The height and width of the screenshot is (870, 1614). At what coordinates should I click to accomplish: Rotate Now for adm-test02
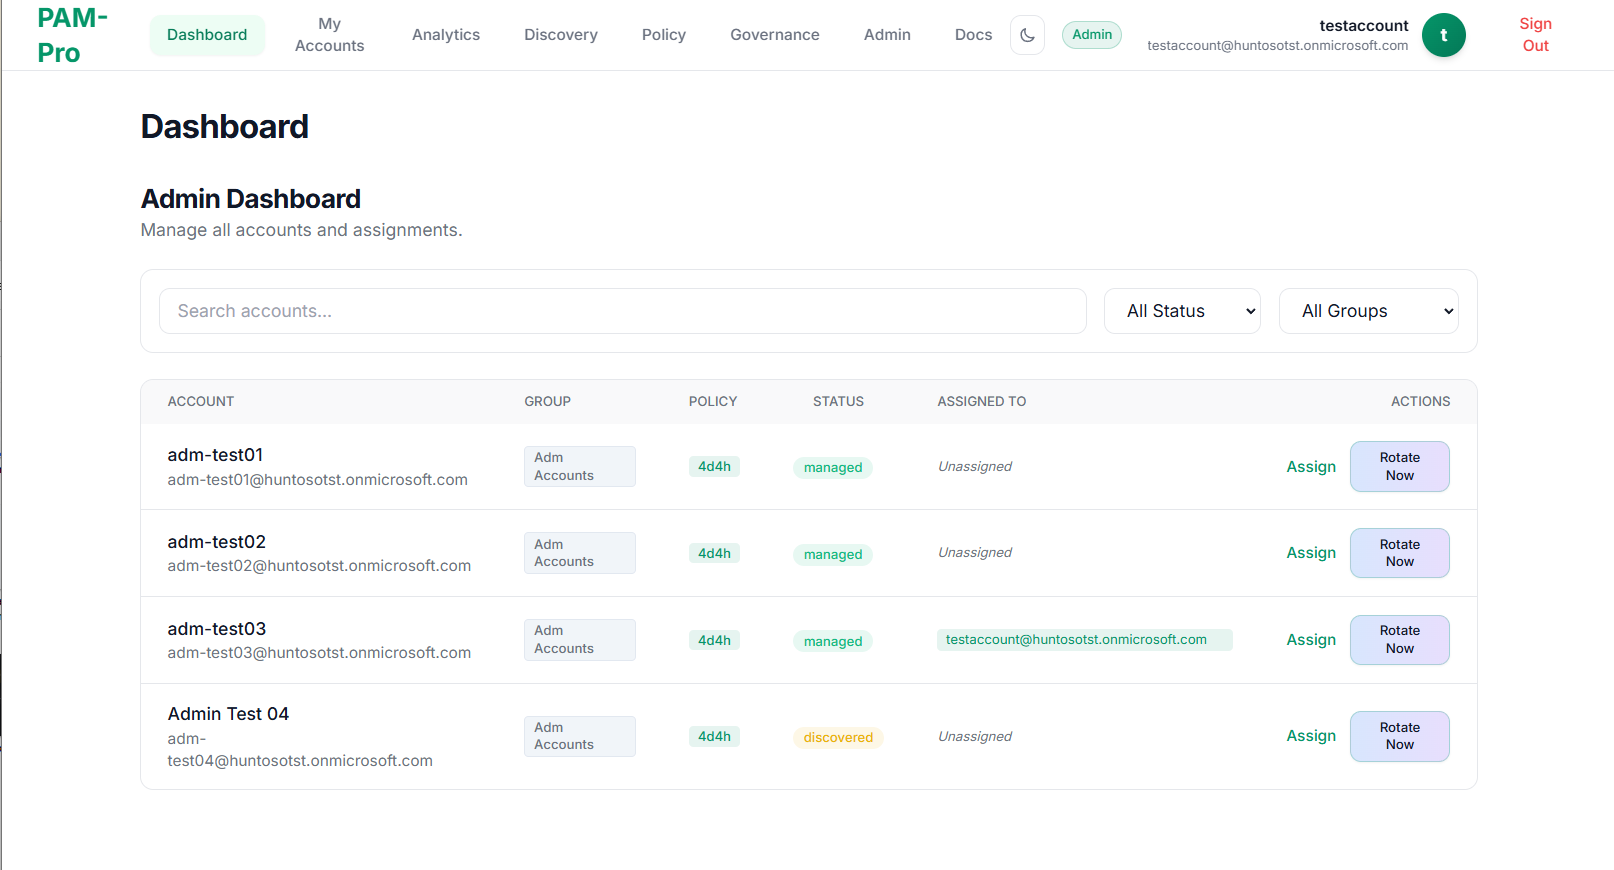[x=1400, y=553]
